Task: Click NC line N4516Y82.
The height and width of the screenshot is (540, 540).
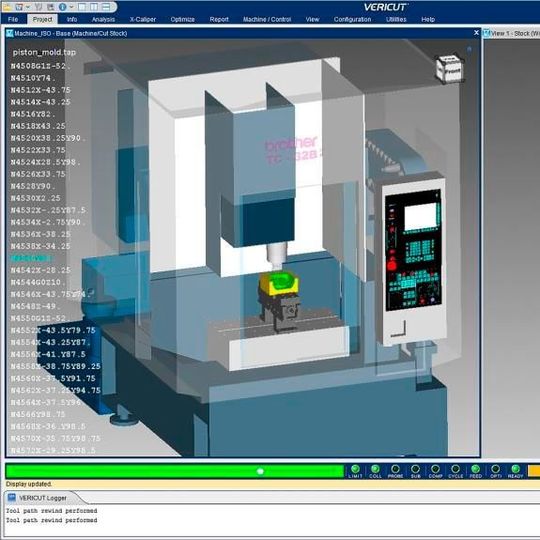Action: (x=33, y=114)
